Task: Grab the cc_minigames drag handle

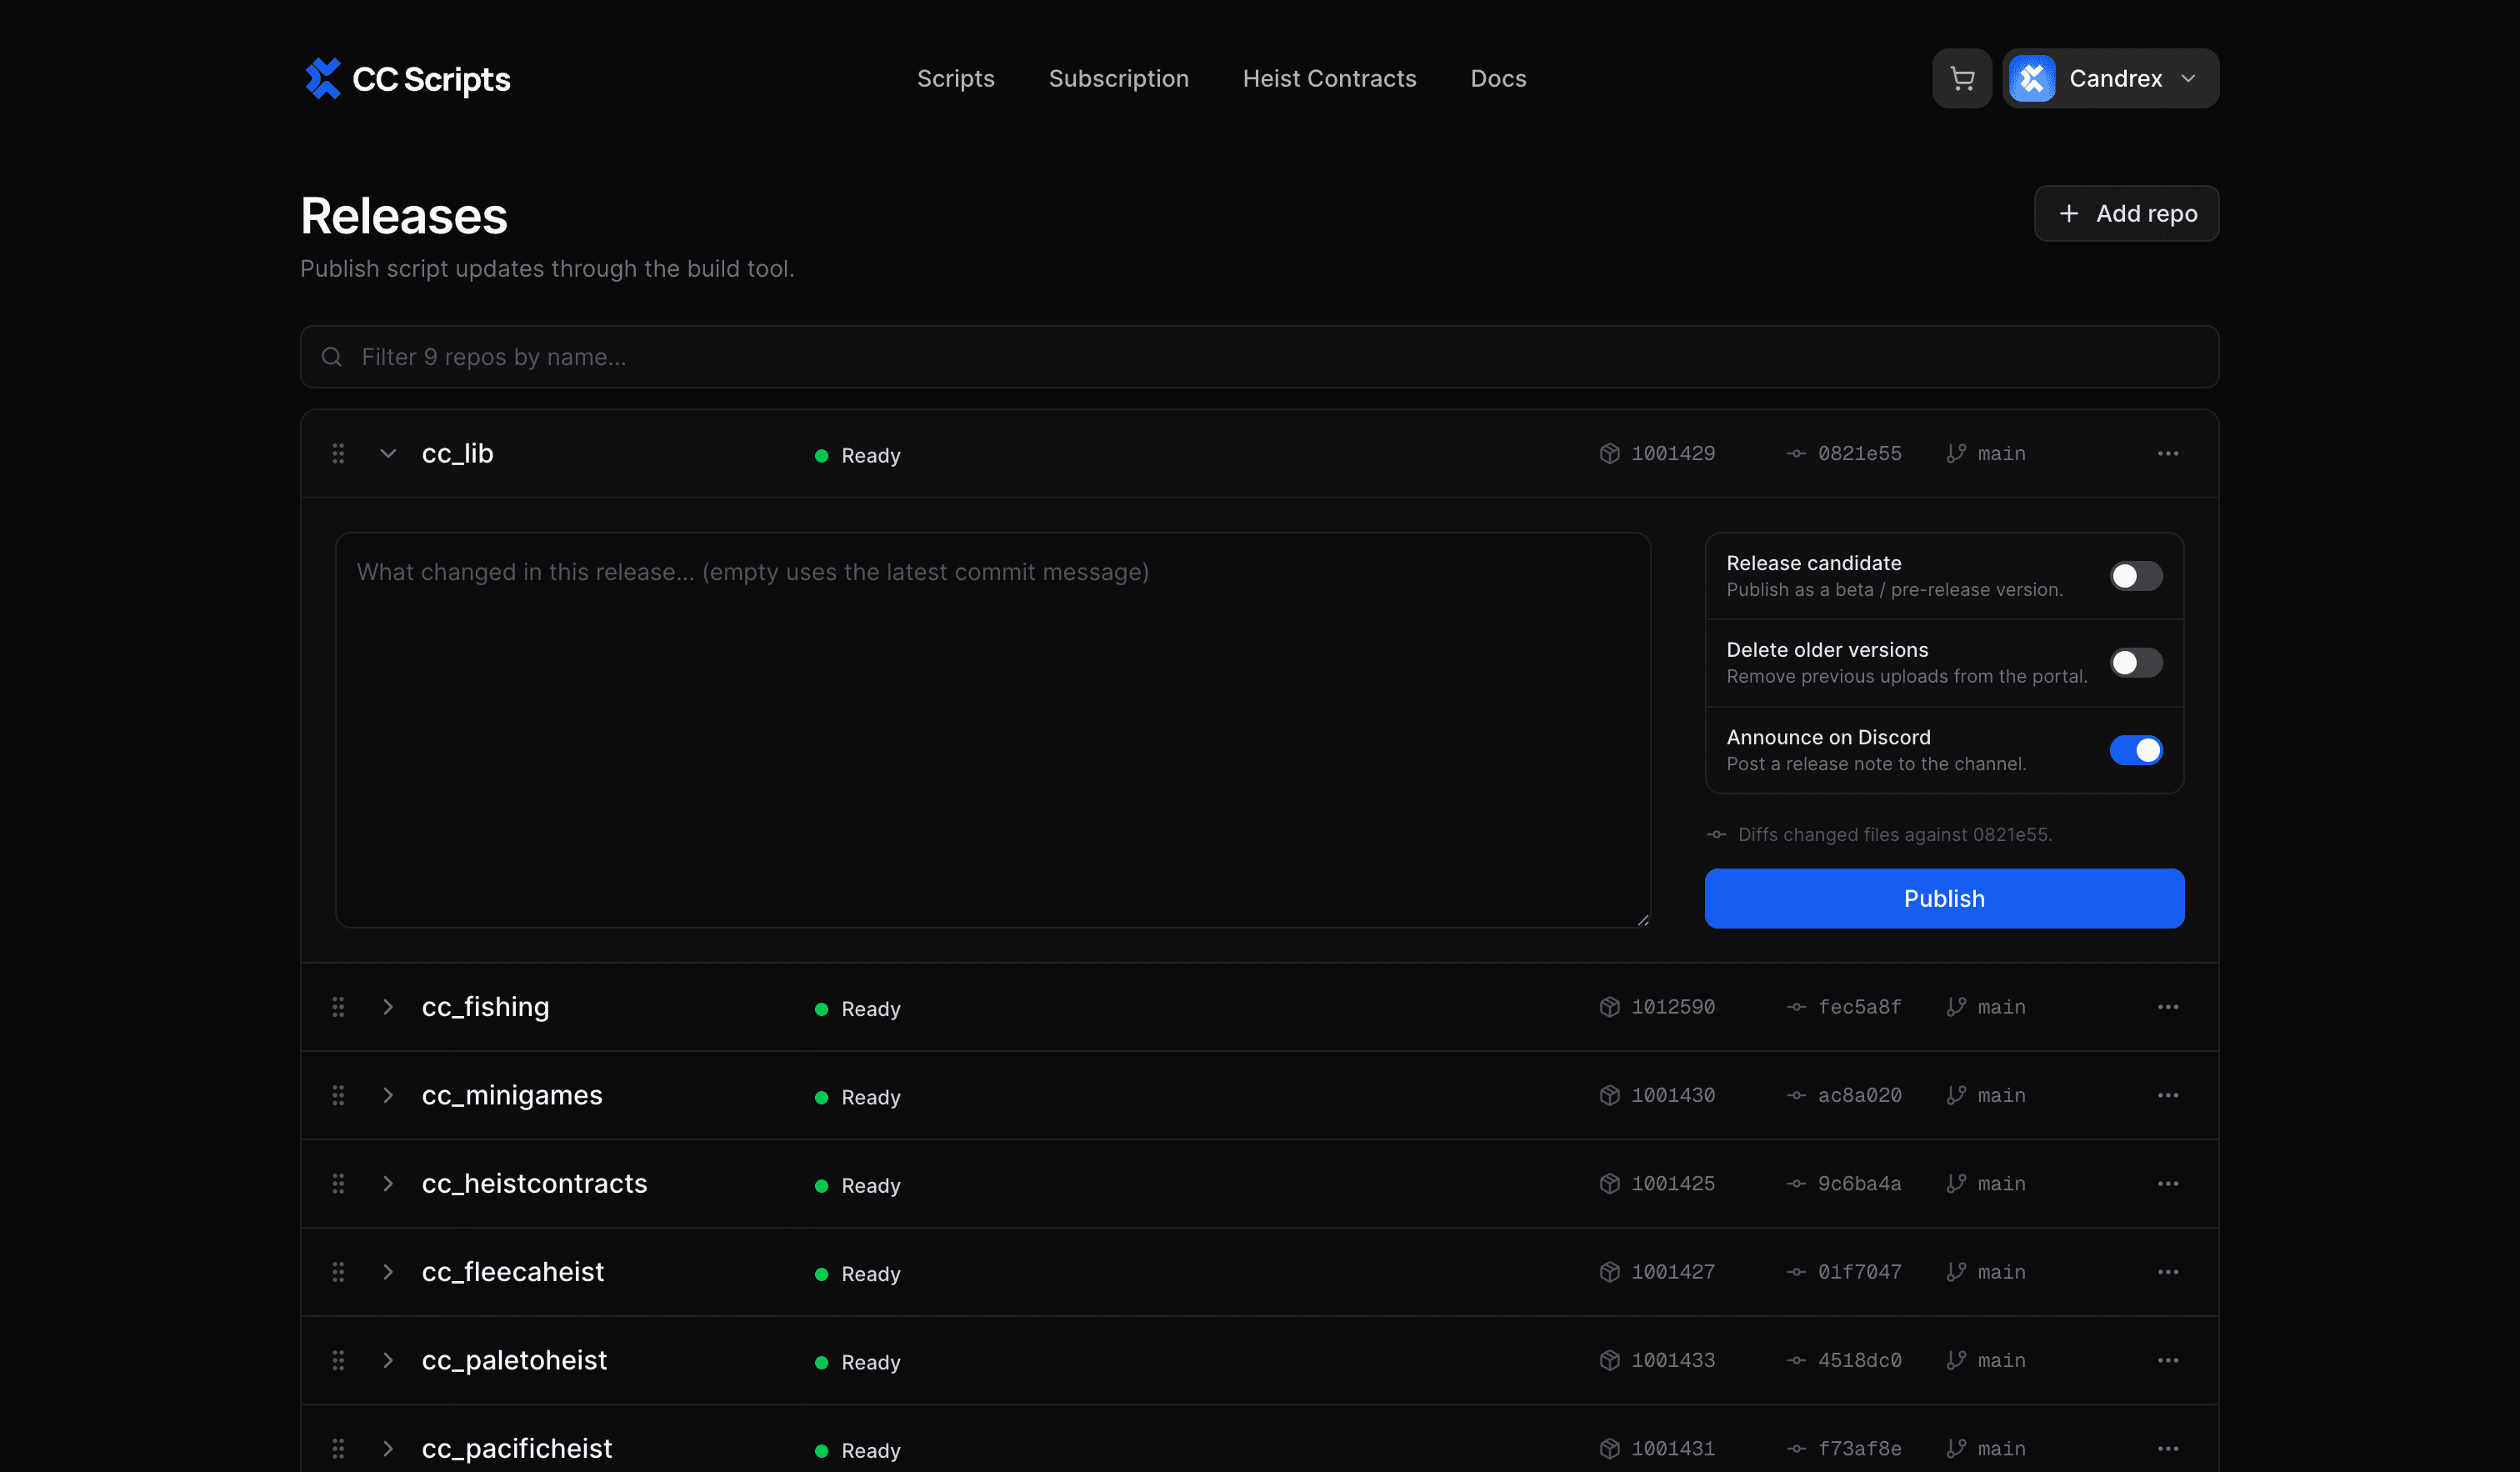Action: [x=338, y=1095]
